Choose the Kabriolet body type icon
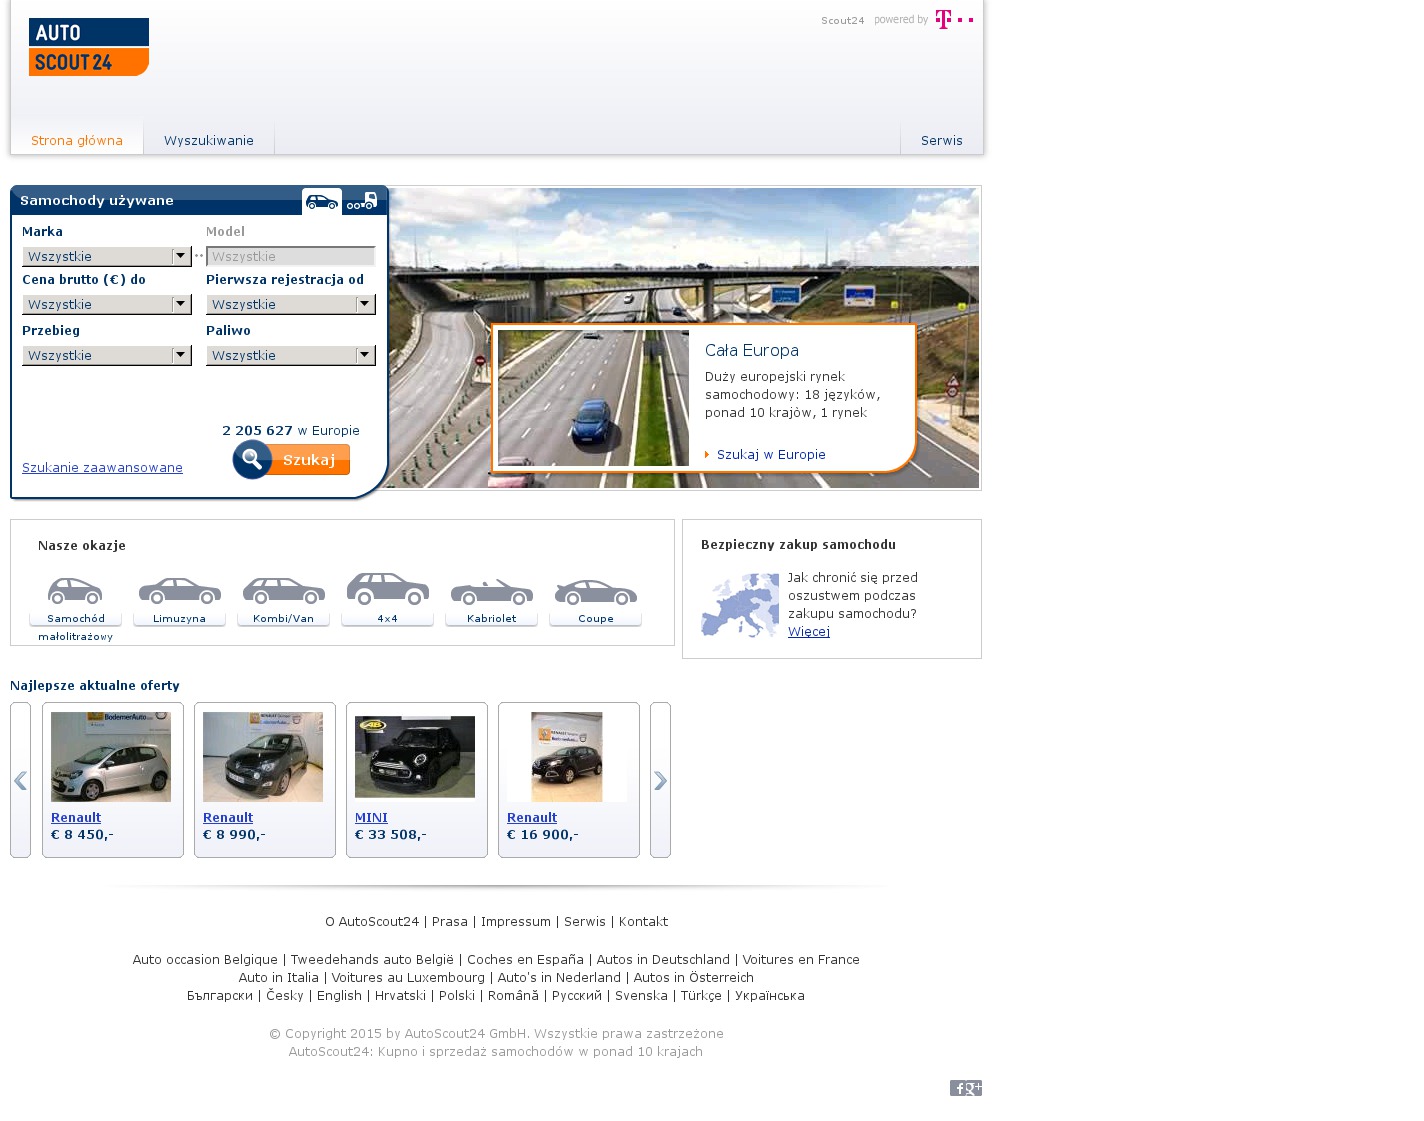The height and width of the screenshot is (1121, 1424). tap(492, 593)
